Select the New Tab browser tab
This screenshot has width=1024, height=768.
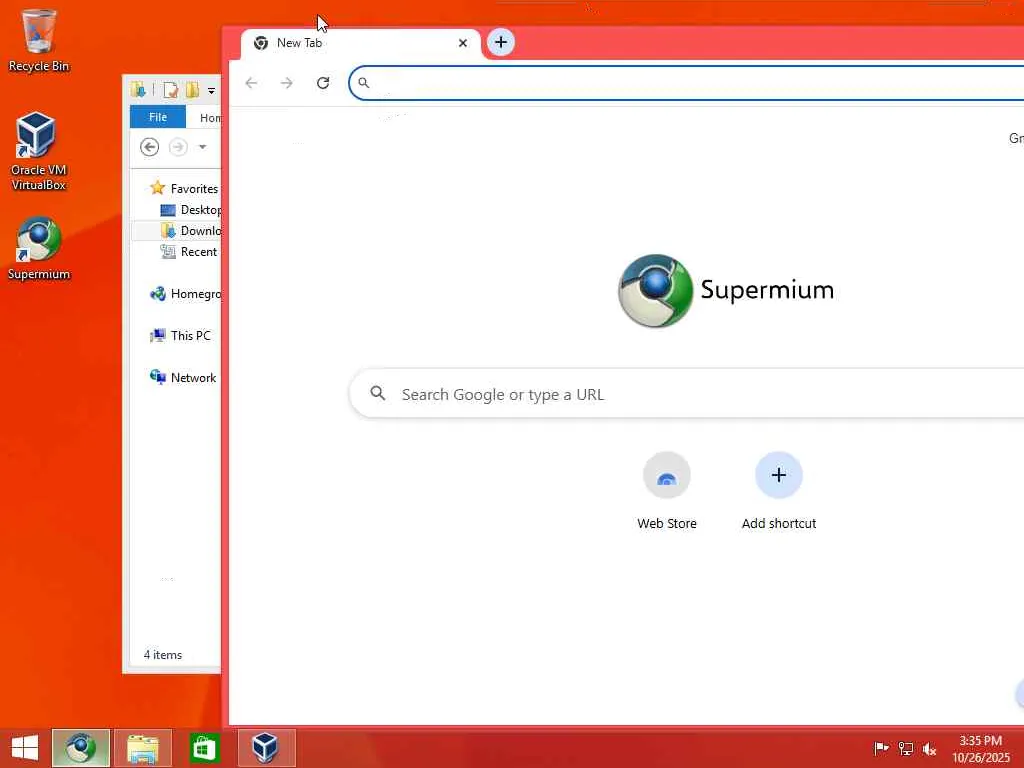click(360, 43)
